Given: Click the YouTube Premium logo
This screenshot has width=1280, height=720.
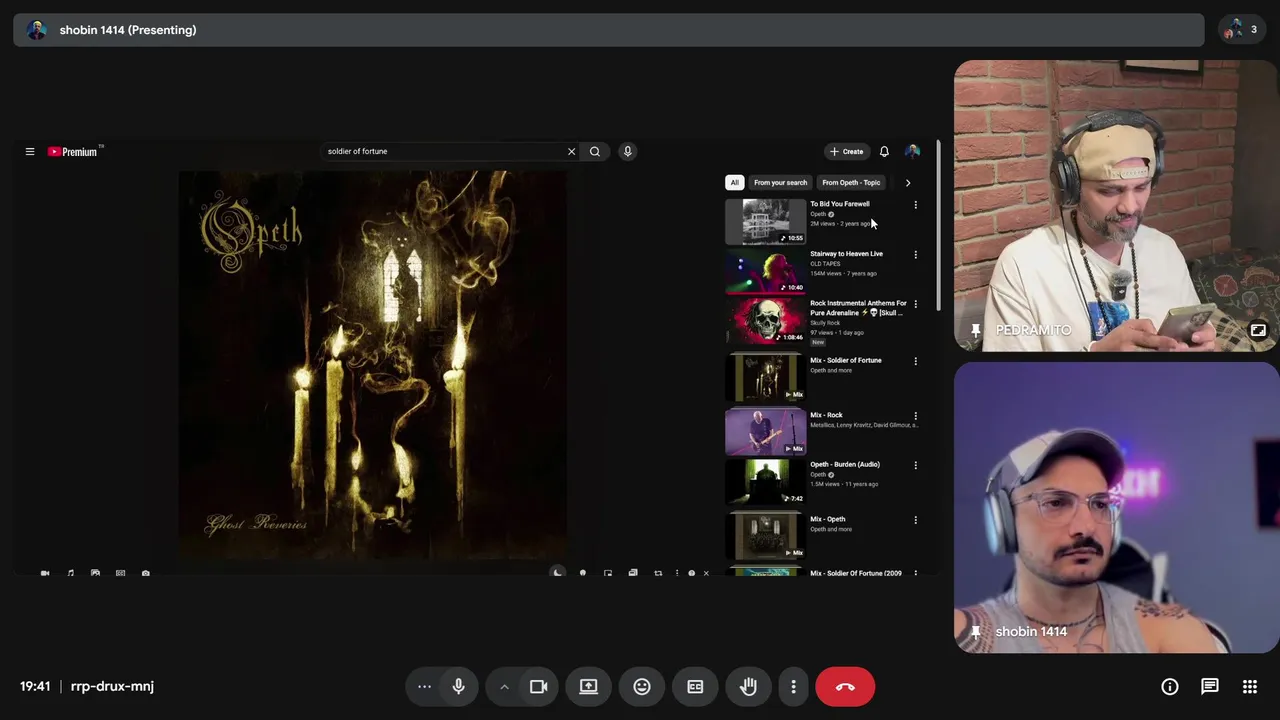Looking at the screenshot, I should 75,152.
